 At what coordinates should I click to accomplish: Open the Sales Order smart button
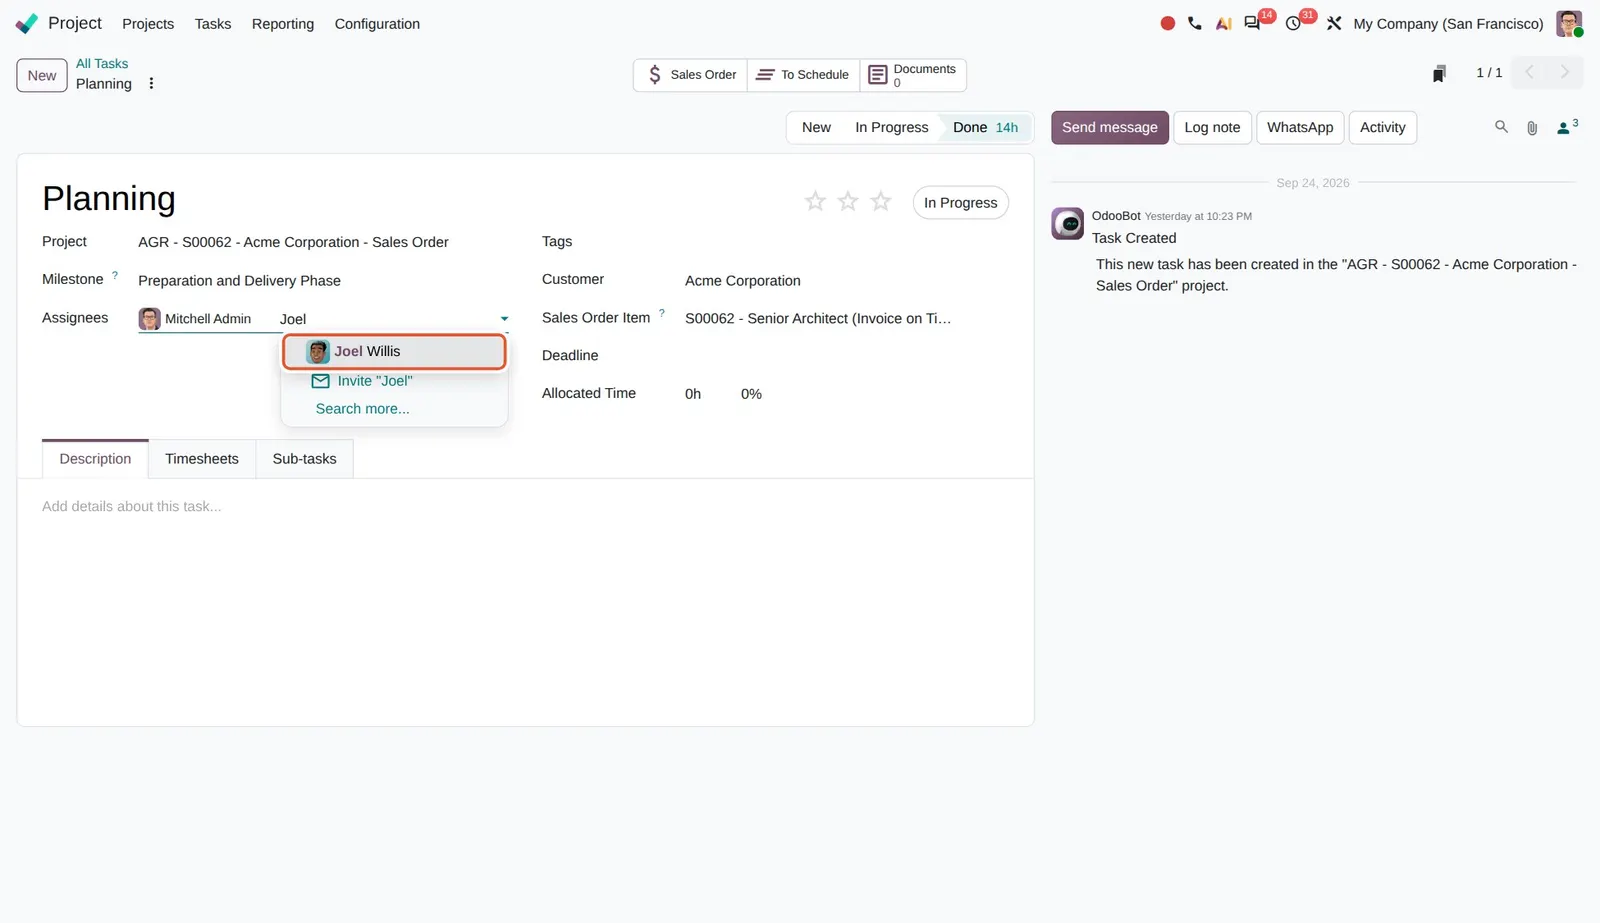click(x=690, y=75)
